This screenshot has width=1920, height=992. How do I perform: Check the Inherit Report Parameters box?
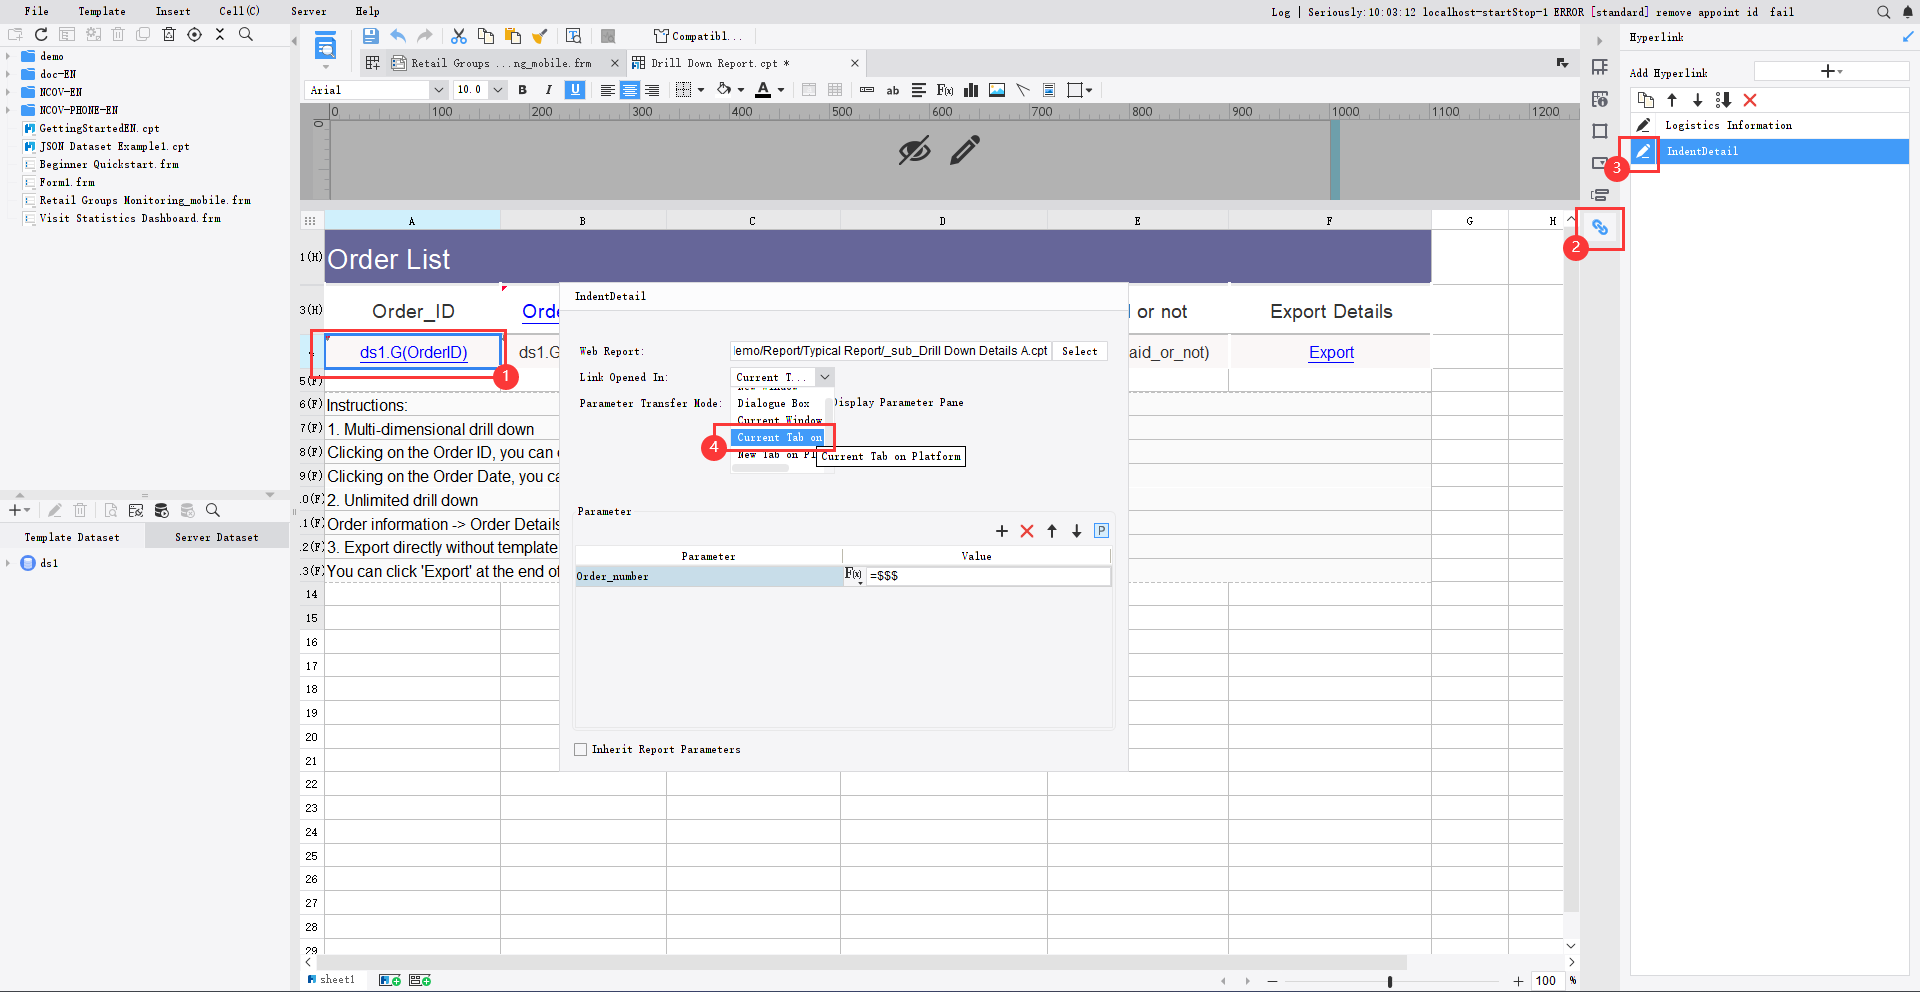tap(580, 749)
